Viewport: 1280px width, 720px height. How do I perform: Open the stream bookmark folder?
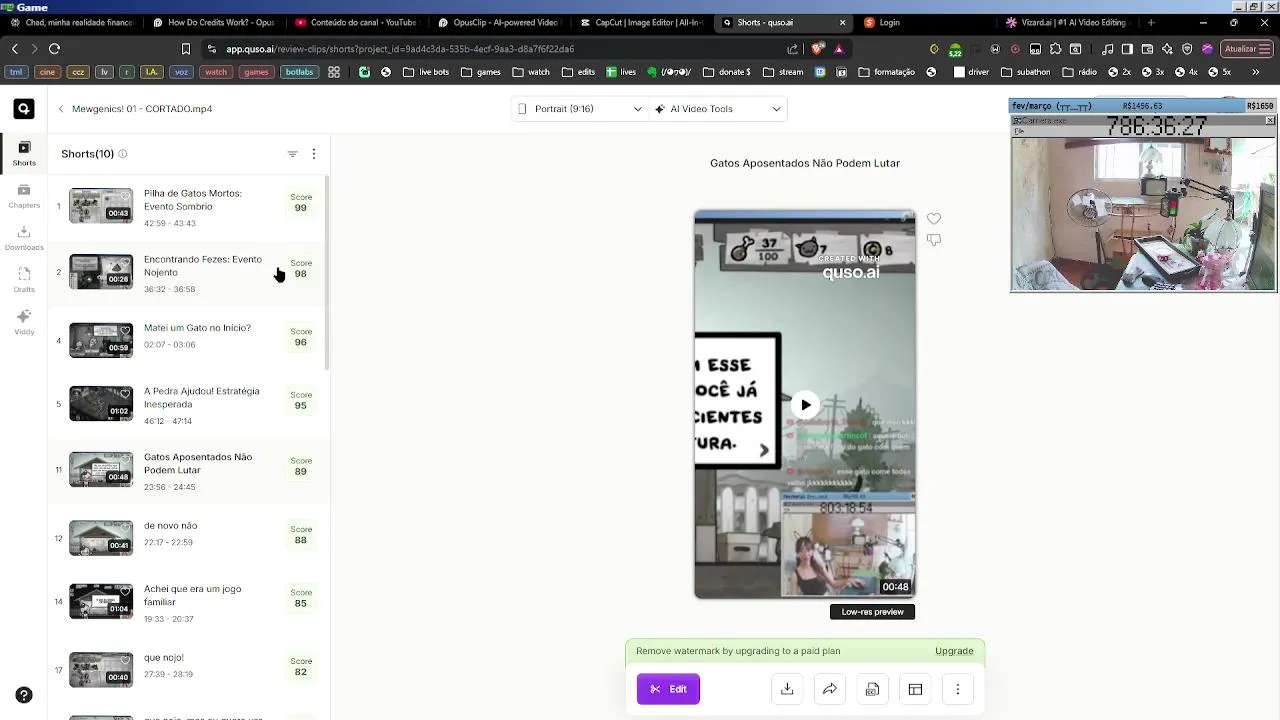coord(783,72)
